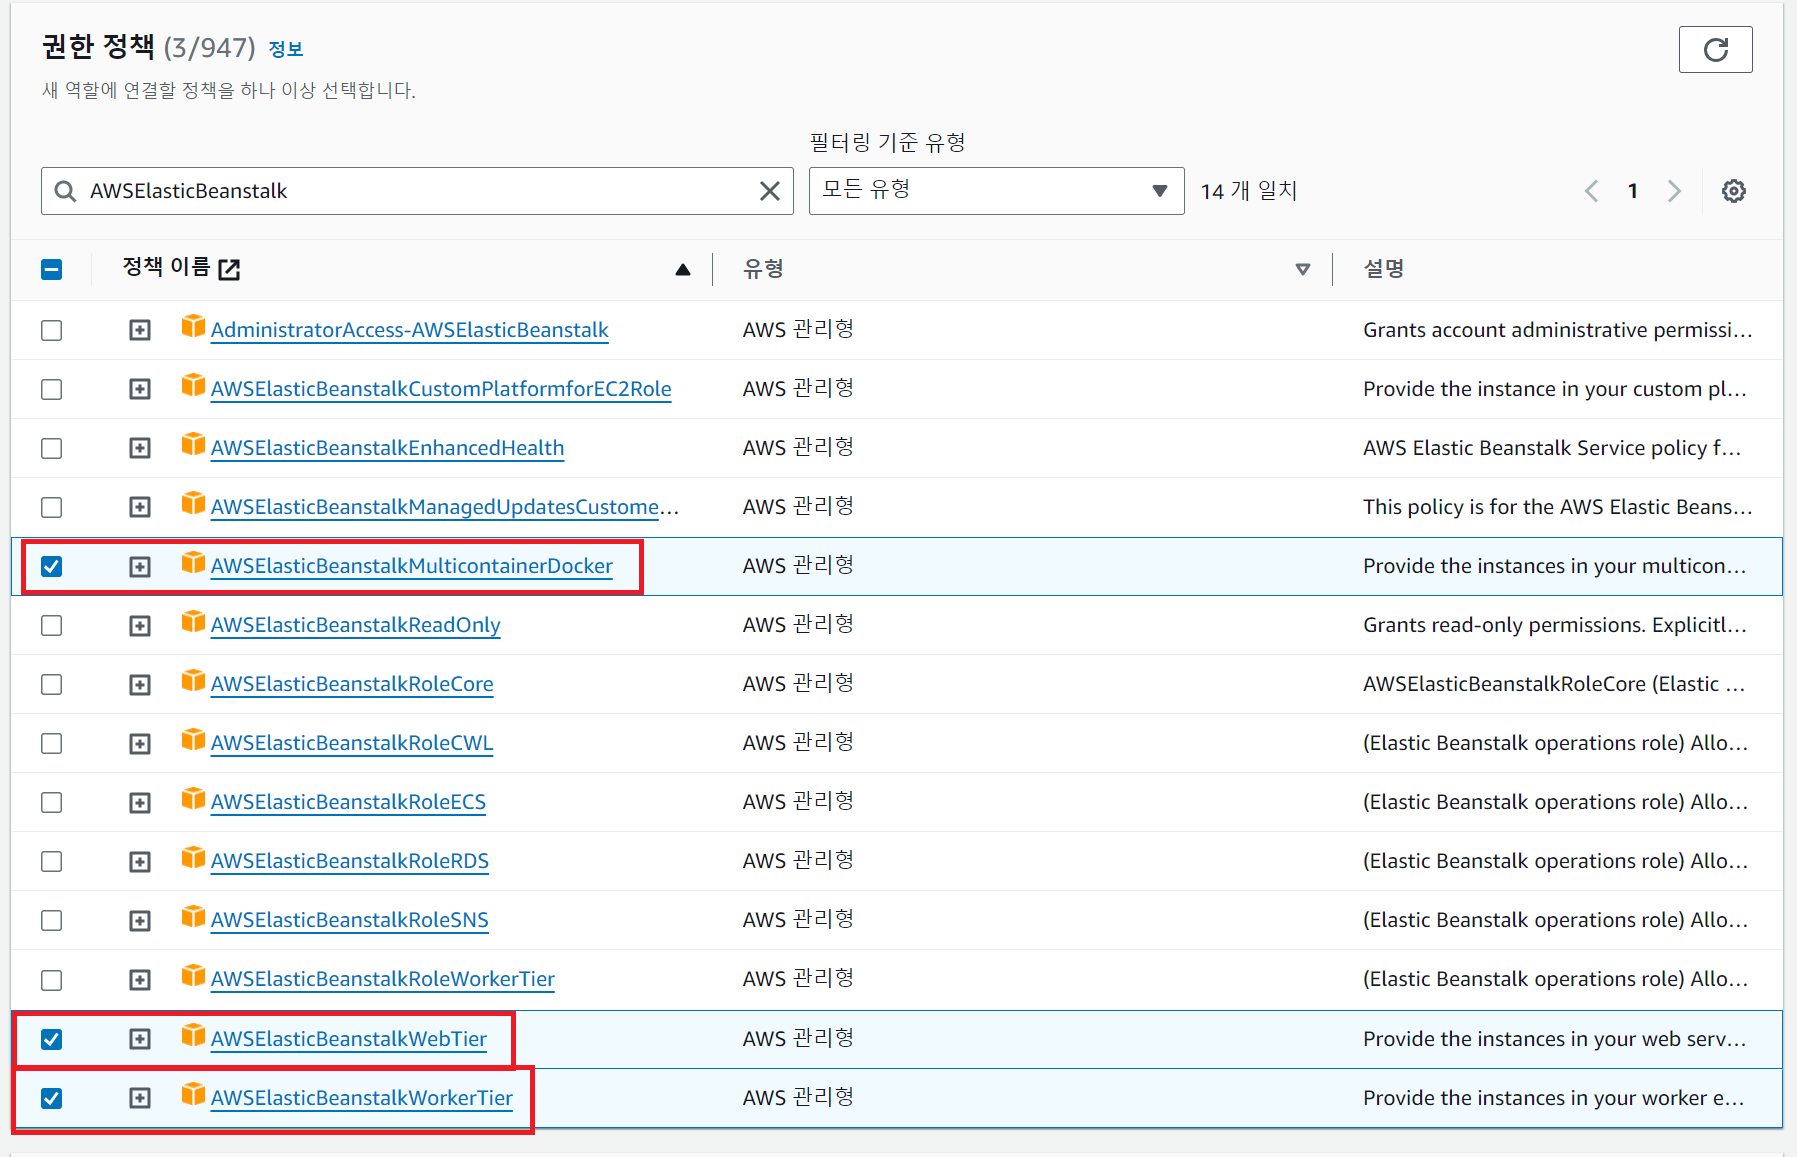Open the AWSElasticBeanstalkRoleECS policy link
Screen dimensions: 1797x1157
pos(348,802)
